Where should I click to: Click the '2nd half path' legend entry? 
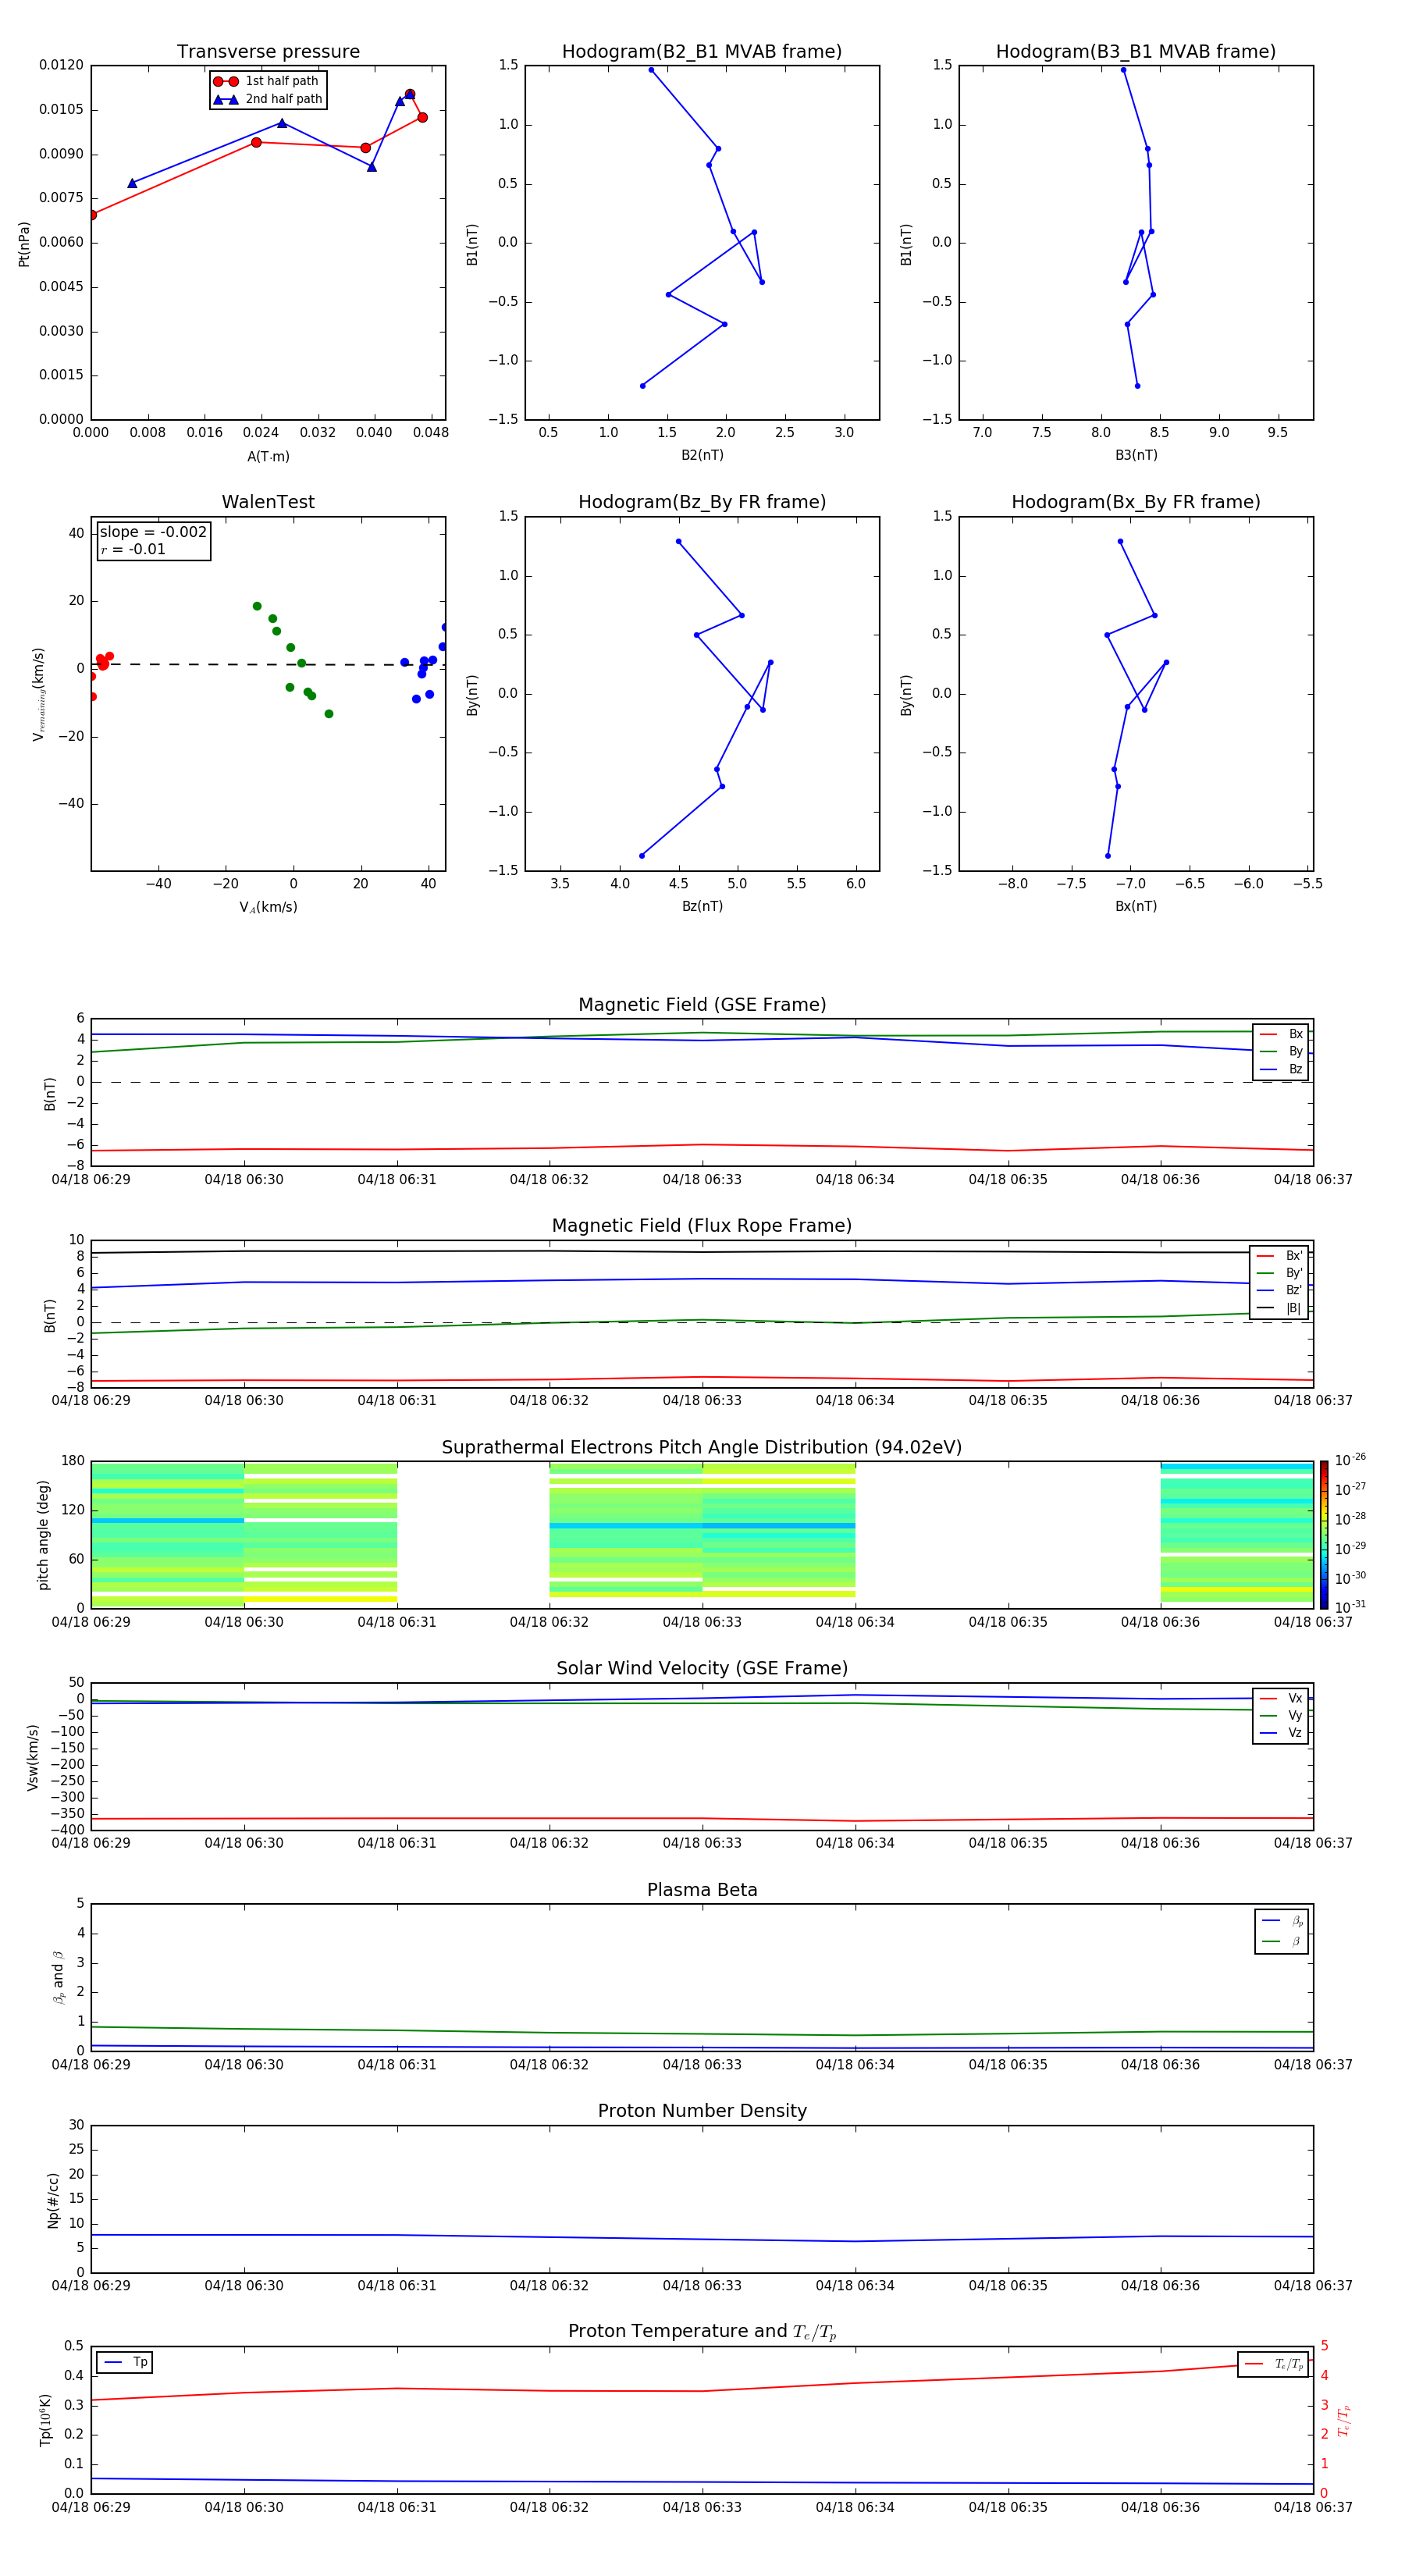[268, 99]
